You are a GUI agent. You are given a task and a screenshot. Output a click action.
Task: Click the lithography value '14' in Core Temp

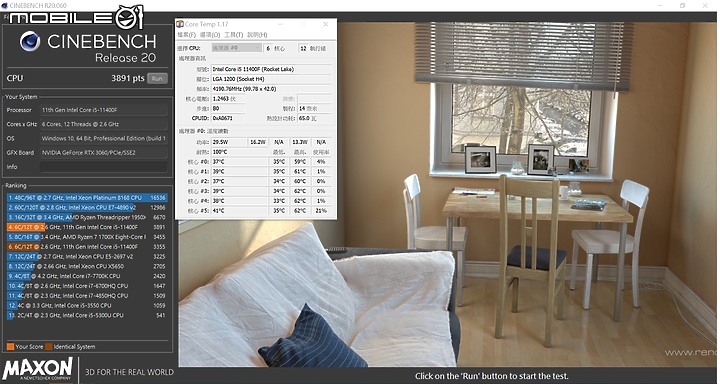click(x=302, y=108)
